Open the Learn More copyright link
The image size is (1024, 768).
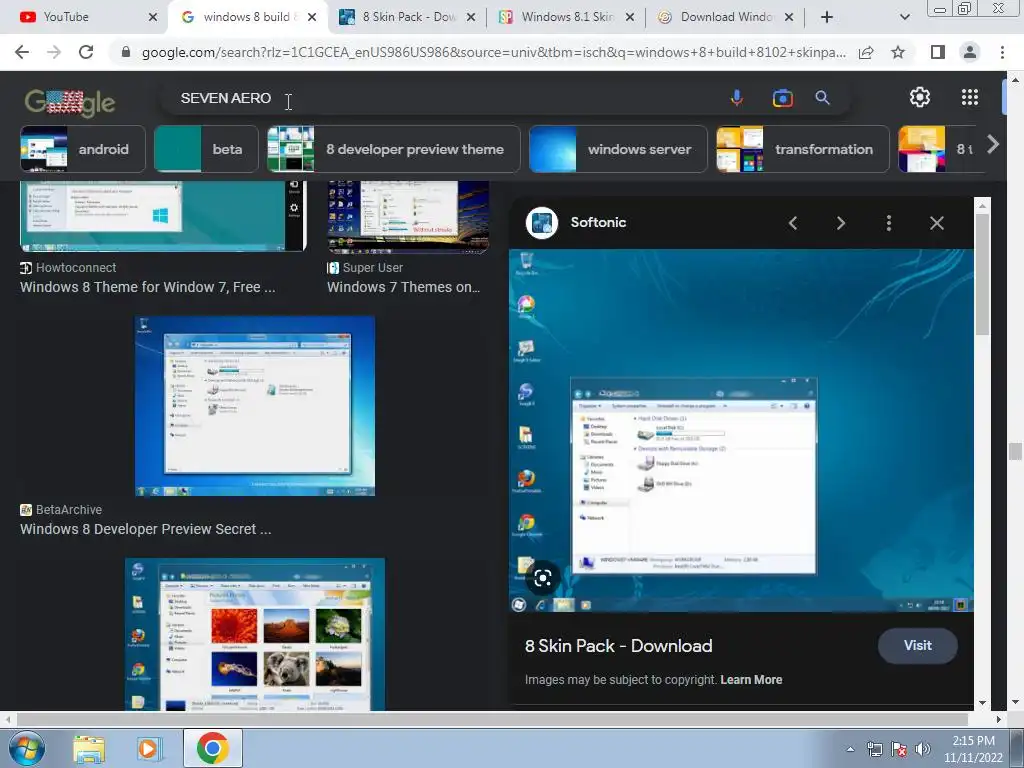[x=751, y=680]
